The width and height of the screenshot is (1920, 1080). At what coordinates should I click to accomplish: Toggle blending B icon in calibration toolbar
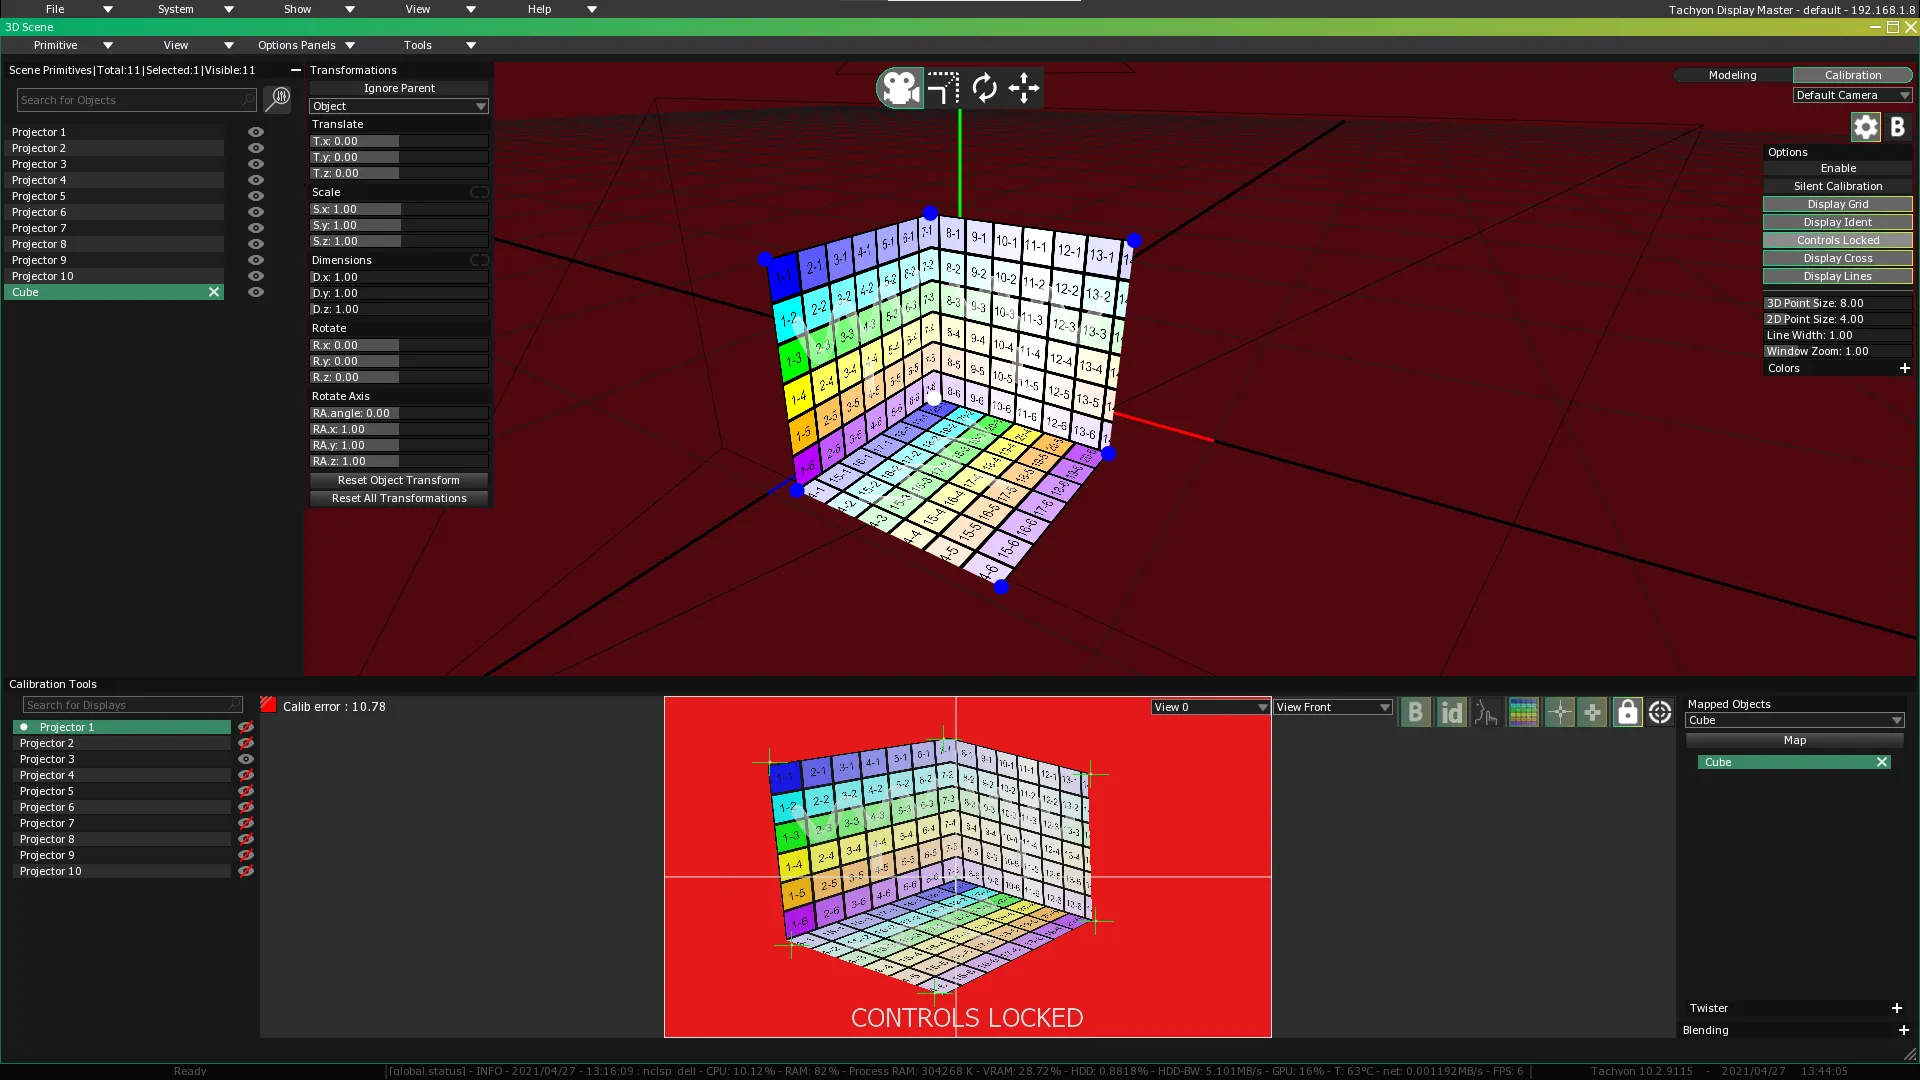(x=1415, y=712)
